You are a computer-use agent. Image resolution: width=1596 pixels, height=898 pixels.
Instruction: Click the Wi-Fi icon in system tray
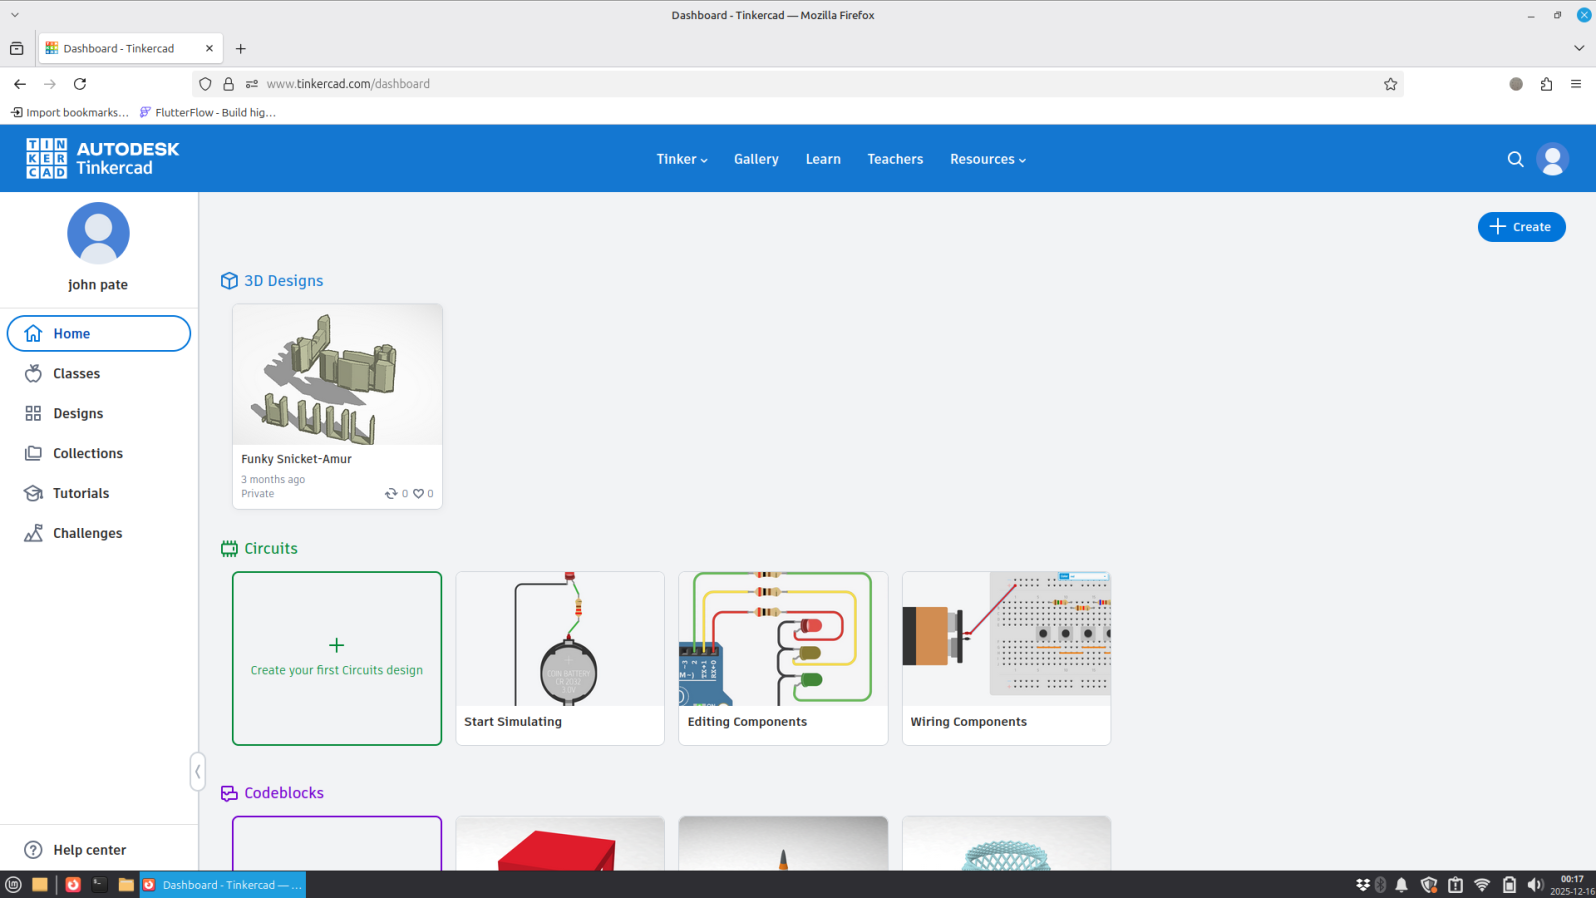click(1482, 885)
